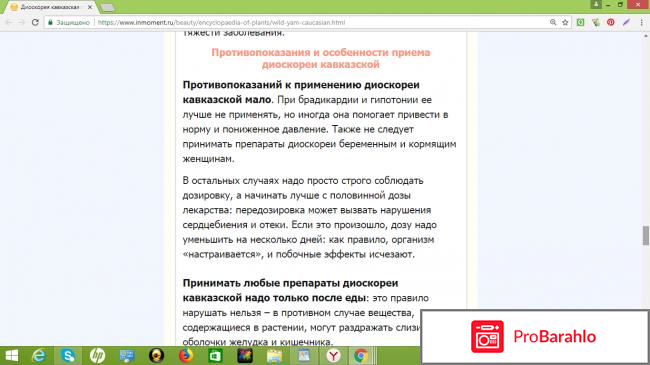Close the Диоскорея кавказская tab

point(90,7)
